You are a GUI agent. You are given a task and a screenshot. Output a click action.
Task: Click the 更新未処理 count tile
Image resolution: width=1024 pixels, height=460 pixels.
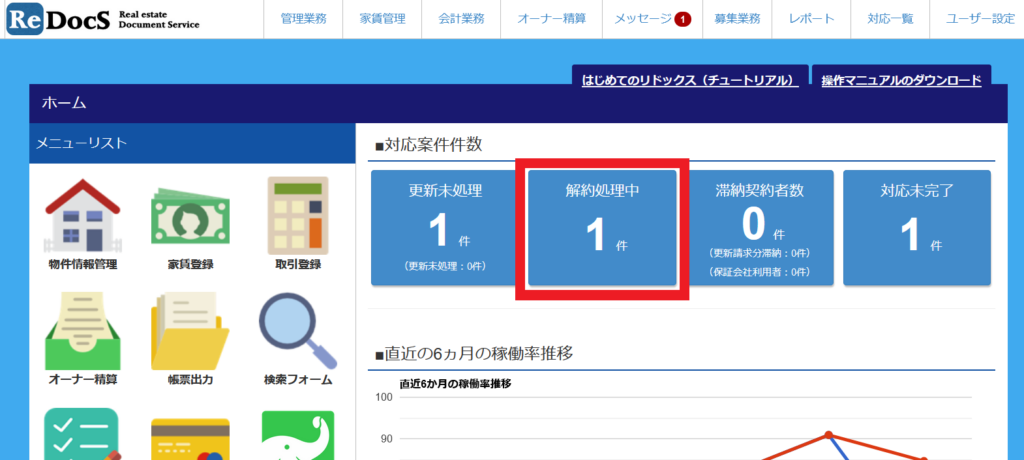click(445, 227)
